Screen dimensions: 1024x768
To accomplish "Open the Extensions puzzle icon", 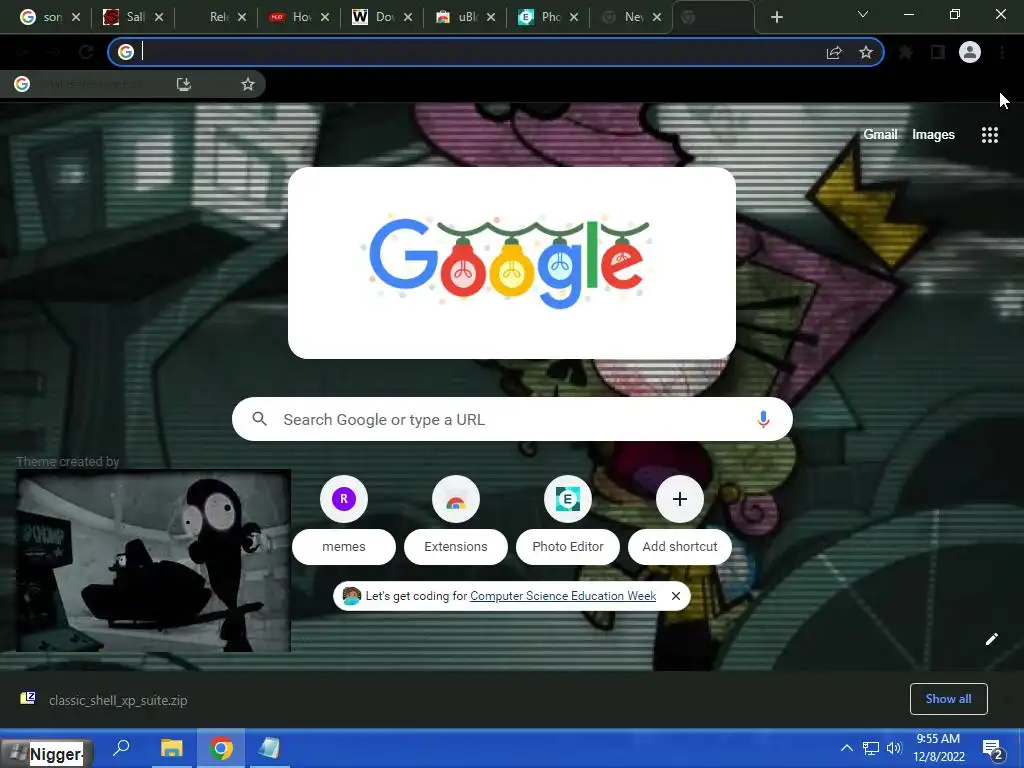I will tap(906, 52).
